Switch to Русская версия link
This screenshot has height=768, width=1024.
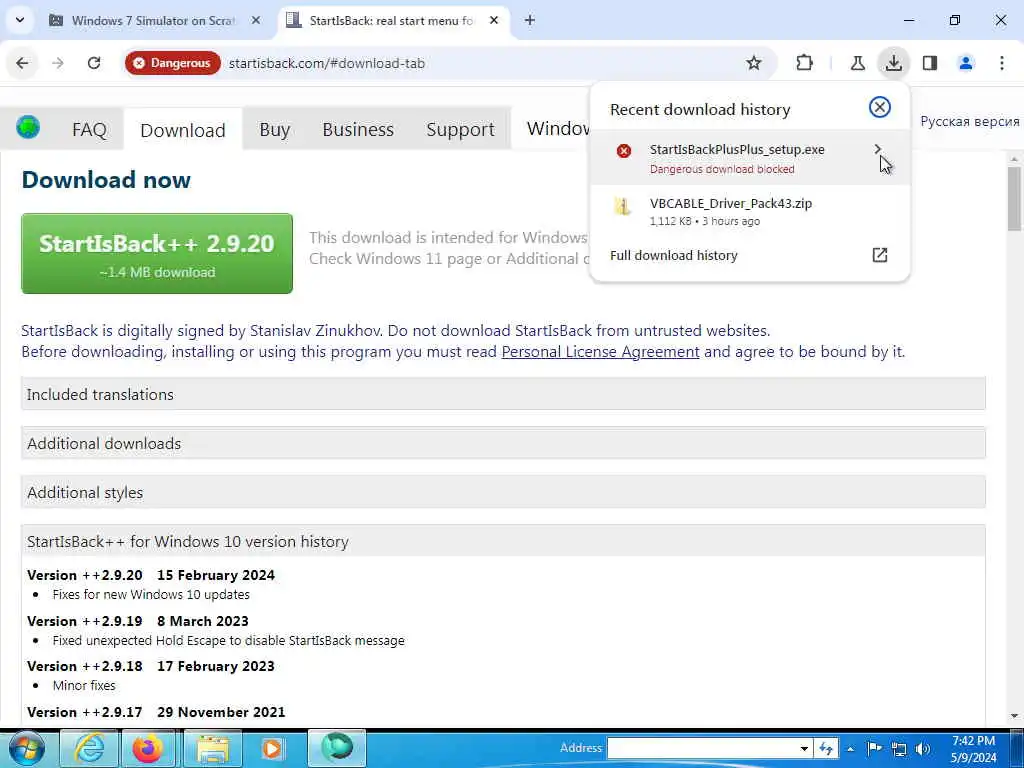970,121
